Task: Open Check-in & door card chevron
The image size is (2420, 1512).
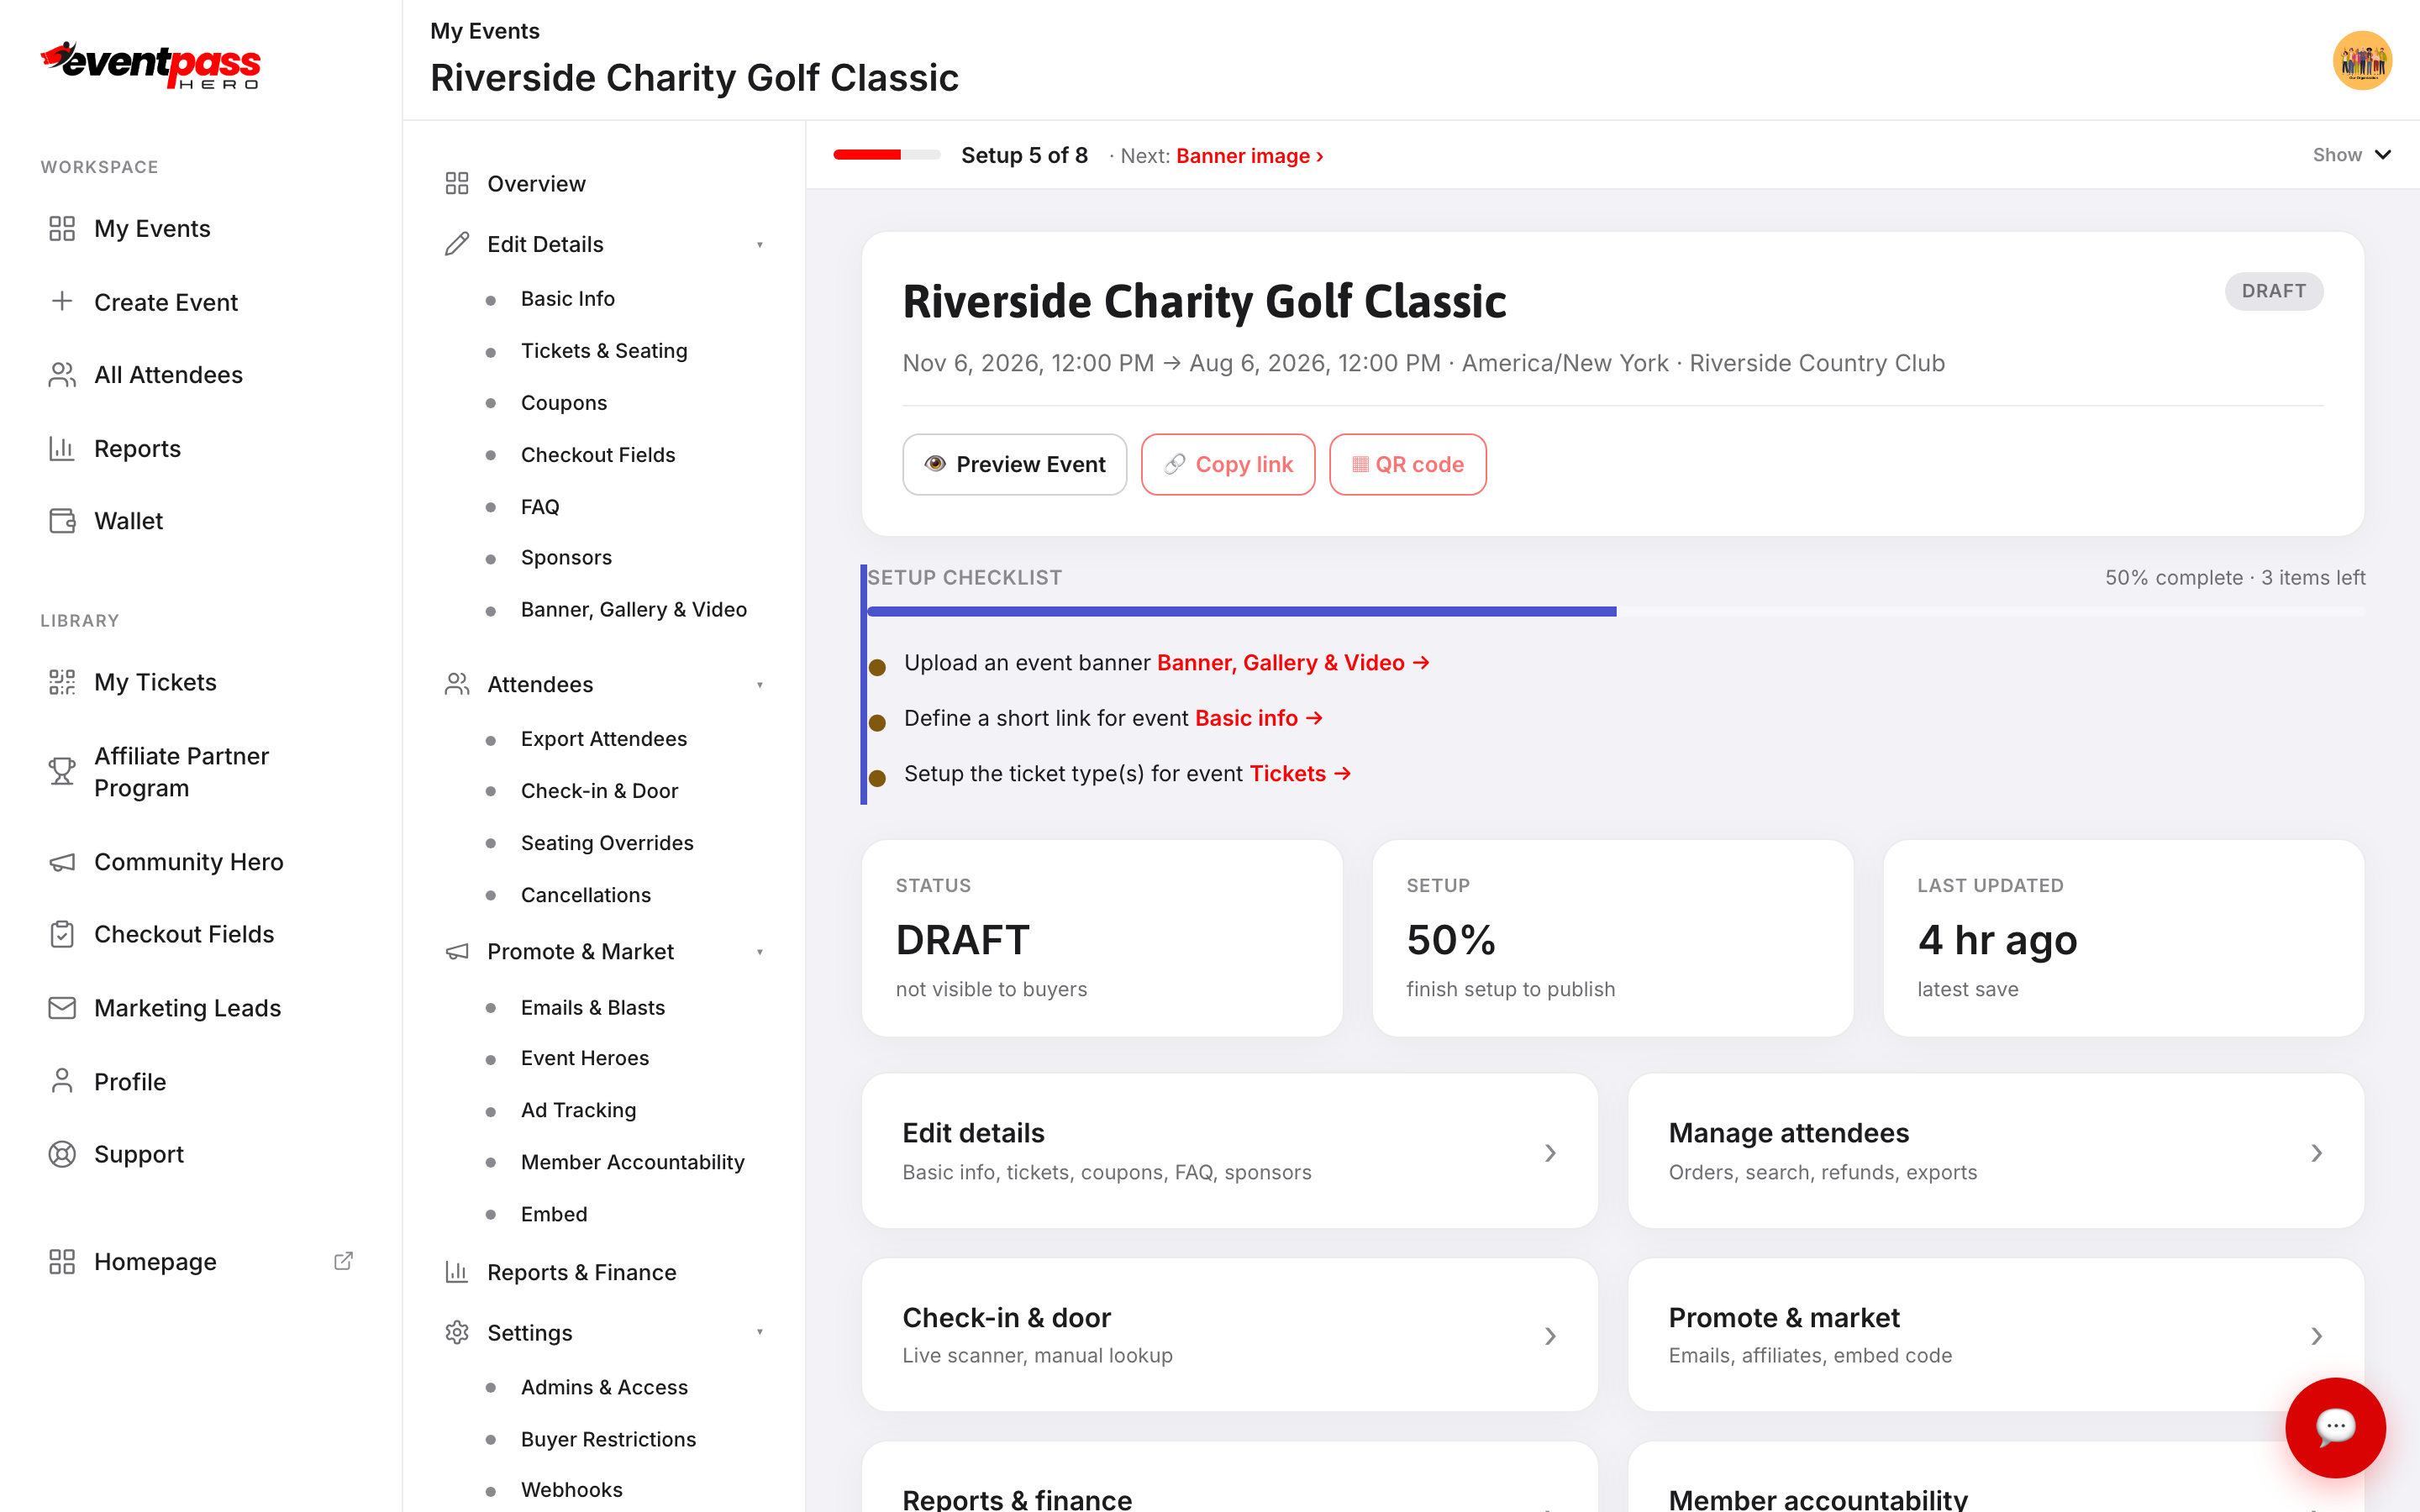Action: 1550,1336
